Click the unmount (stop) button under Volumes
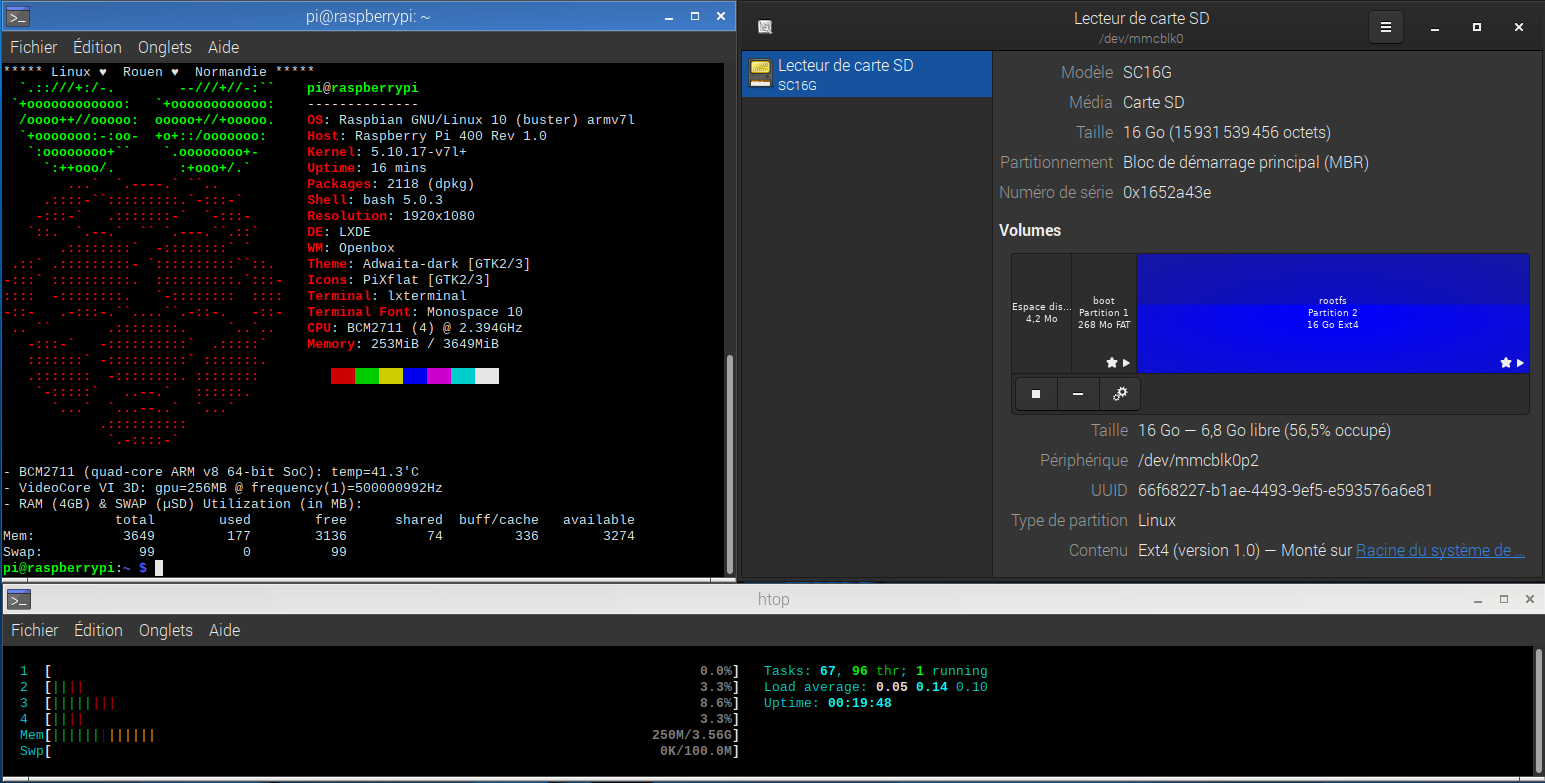This screenshot has height=783, width=1545. coord(1036,394)
